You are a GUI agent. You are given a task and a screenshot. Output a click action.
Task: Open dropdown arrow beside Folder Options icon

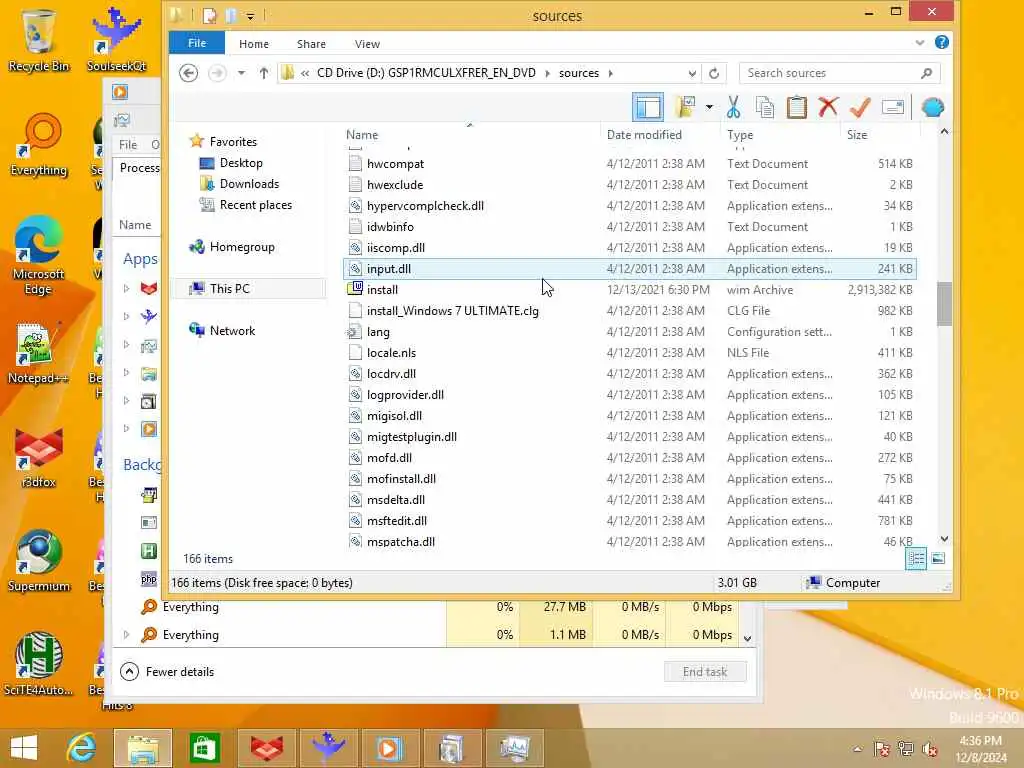point(709,107)
